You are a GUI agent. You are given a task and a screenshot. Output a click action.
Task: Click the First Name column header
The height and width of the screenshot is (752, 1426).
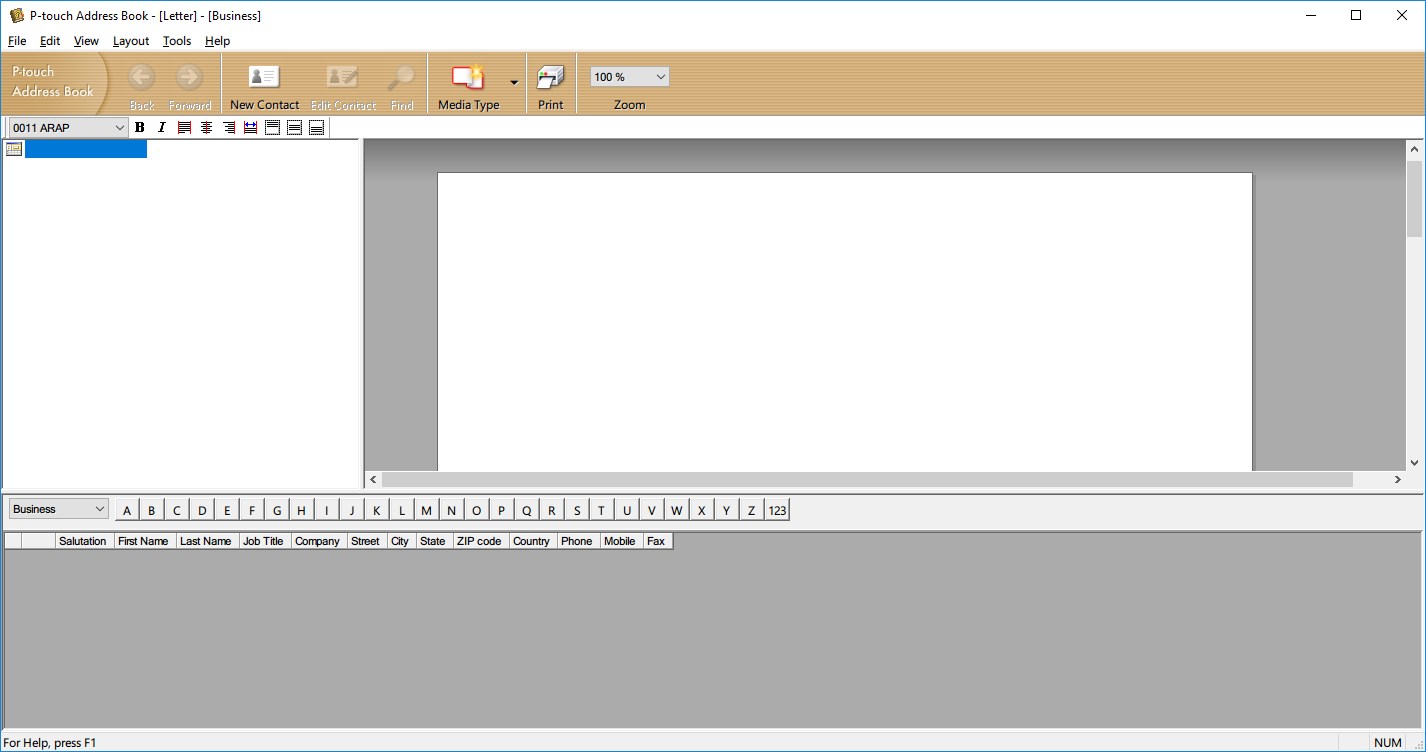pyautogui.click(x=143, y=540)
